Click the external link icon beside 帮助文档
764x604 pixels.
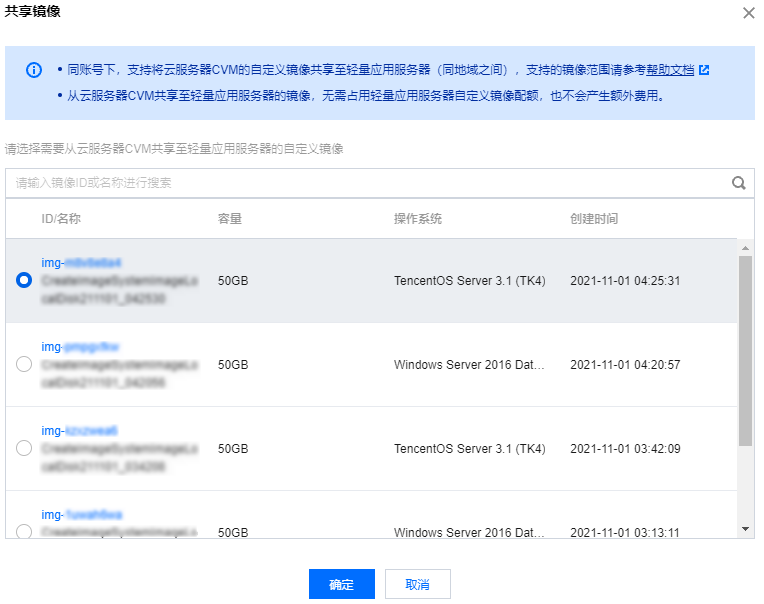pos(704,70)
